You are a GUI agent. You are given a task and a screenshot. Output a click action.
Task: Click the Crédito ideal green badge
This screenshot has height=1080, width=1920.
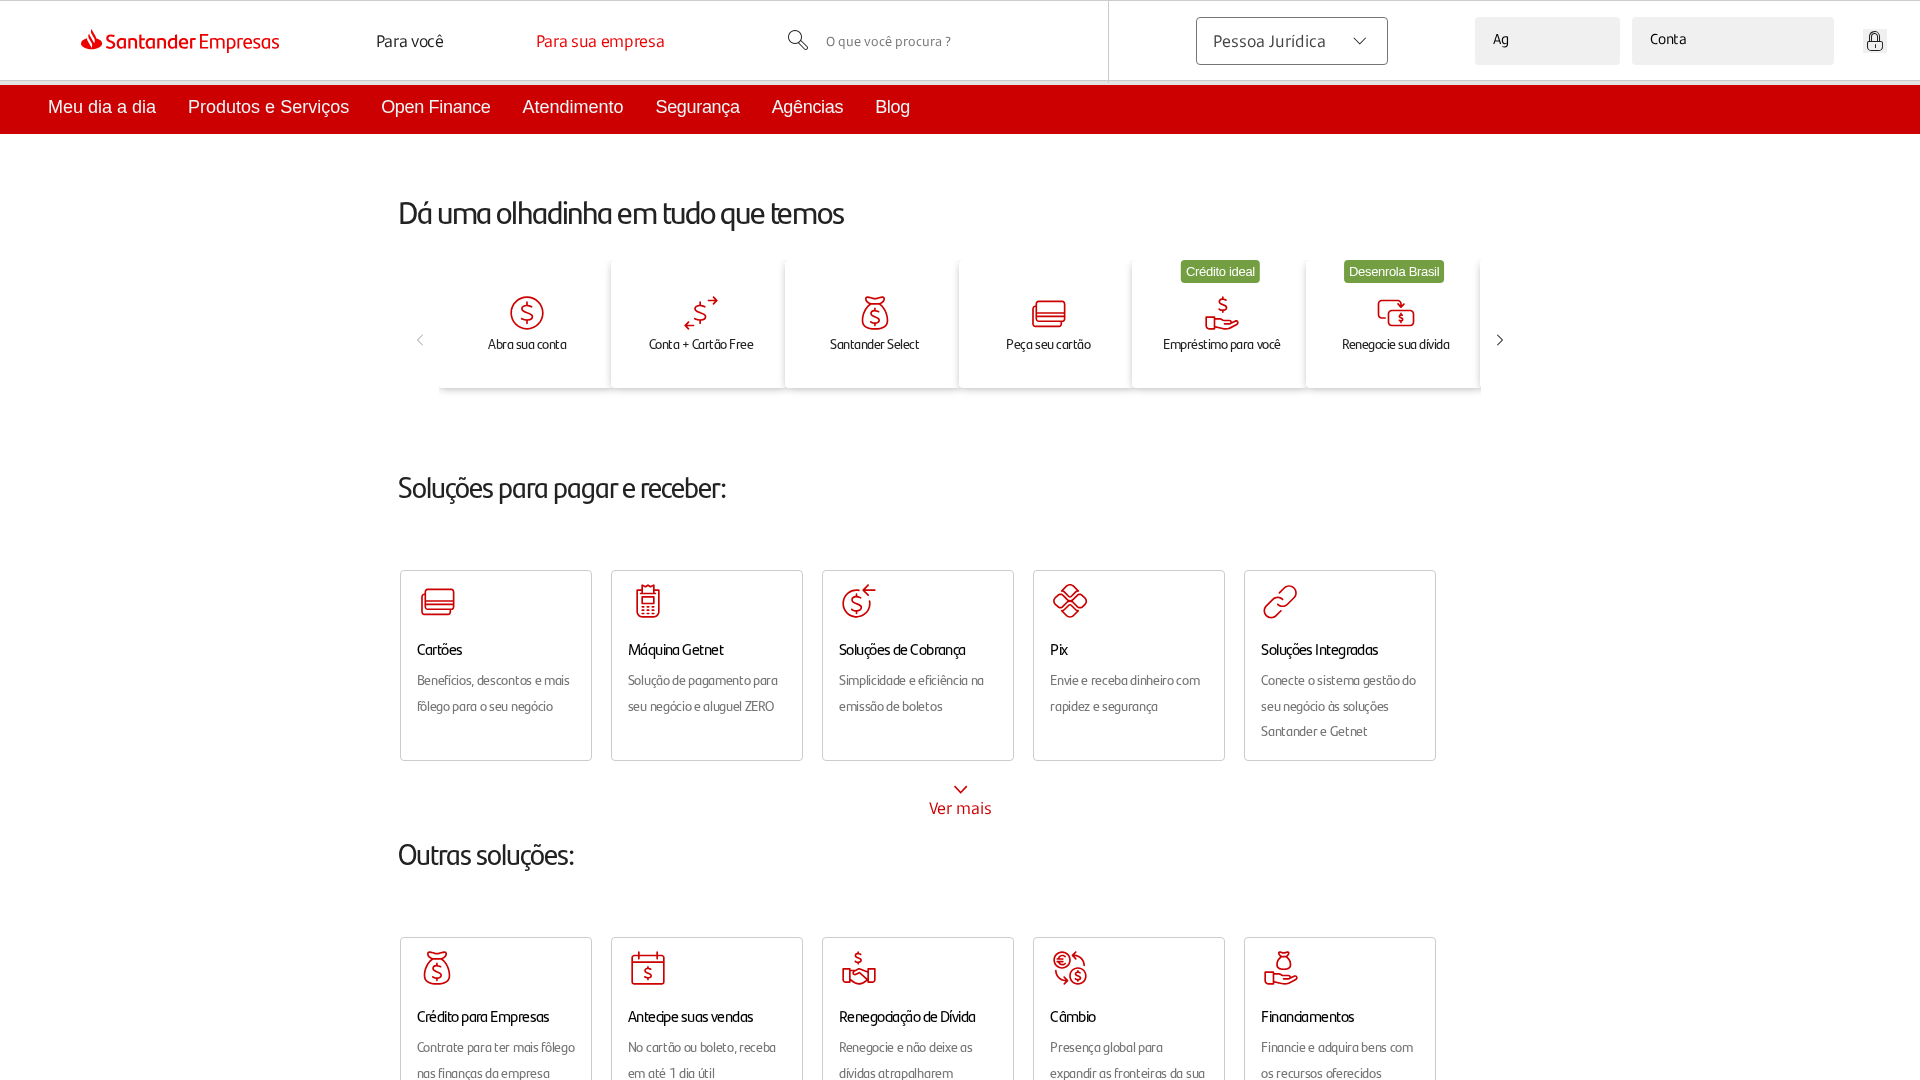[1220, 272]
